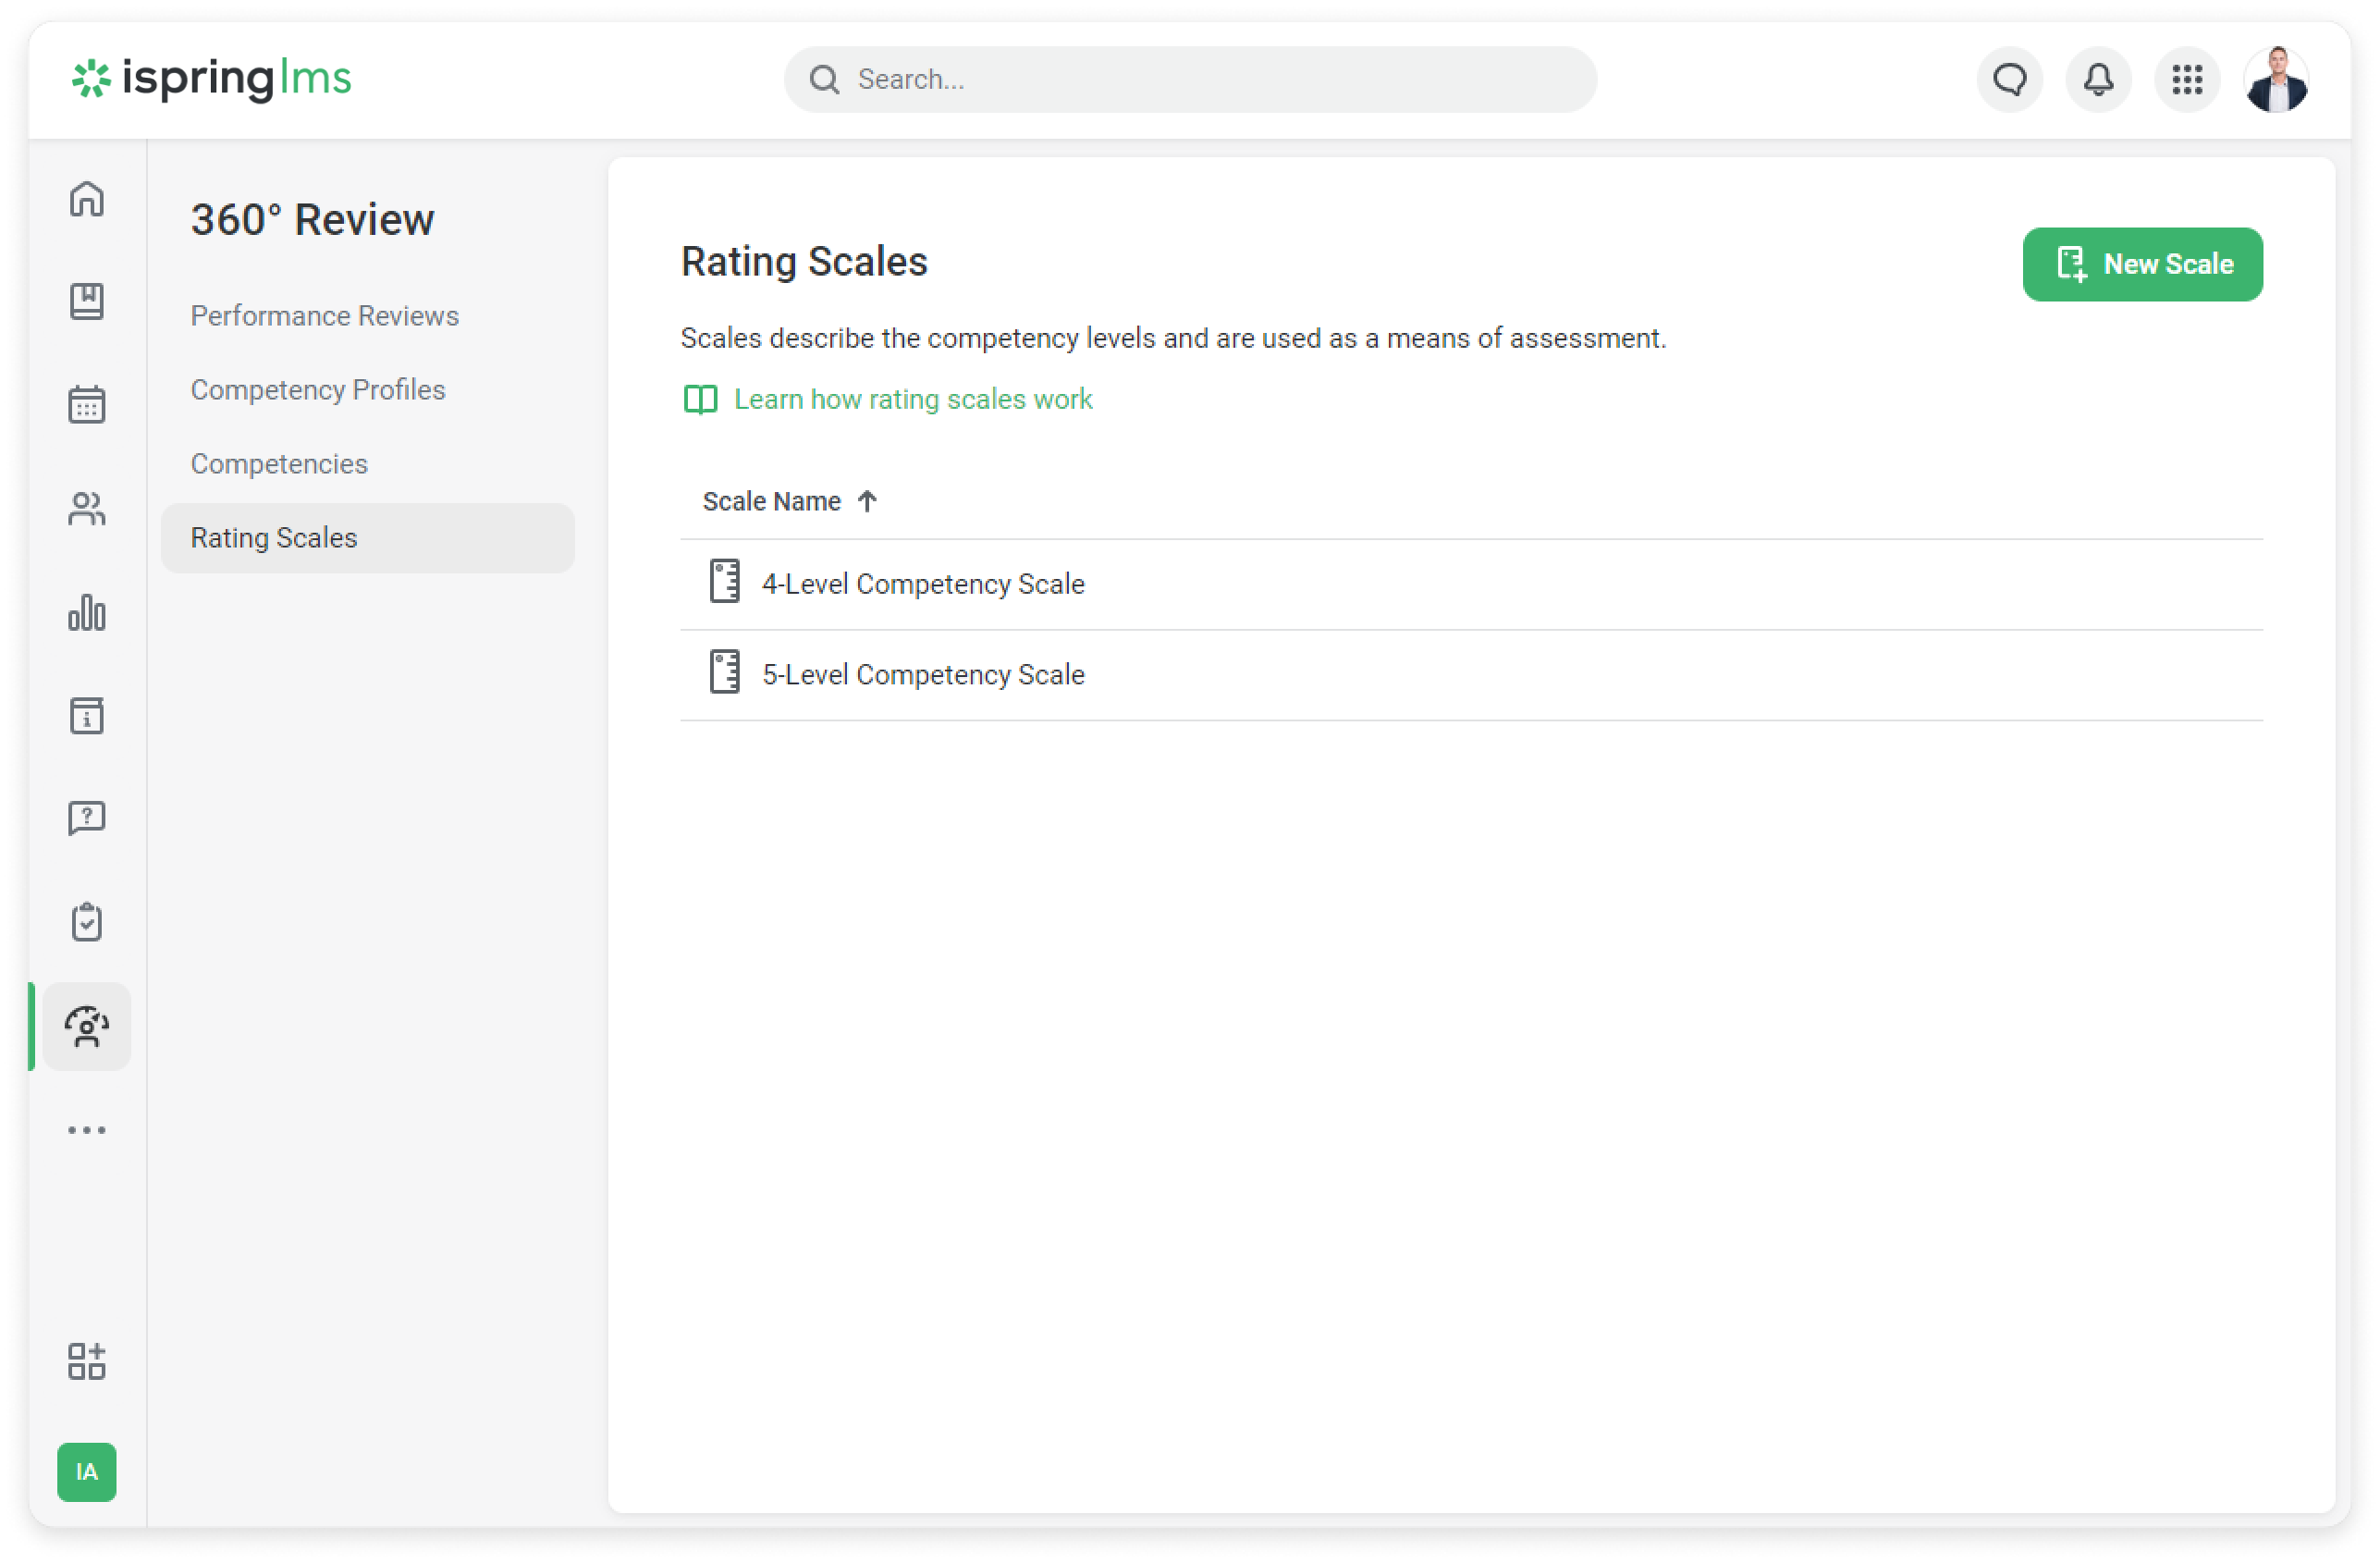Open the Calendar icon in sidebar
The image size is (2380, 1563).
click(x=87, y=405)
